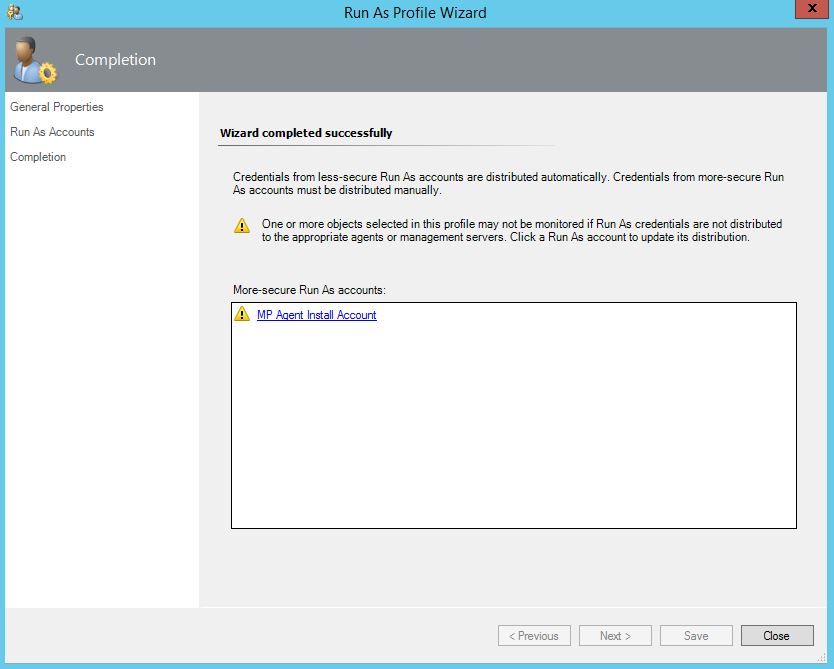Select the Run As Accounts step
The image size is (834, 669).
[52, 132]
